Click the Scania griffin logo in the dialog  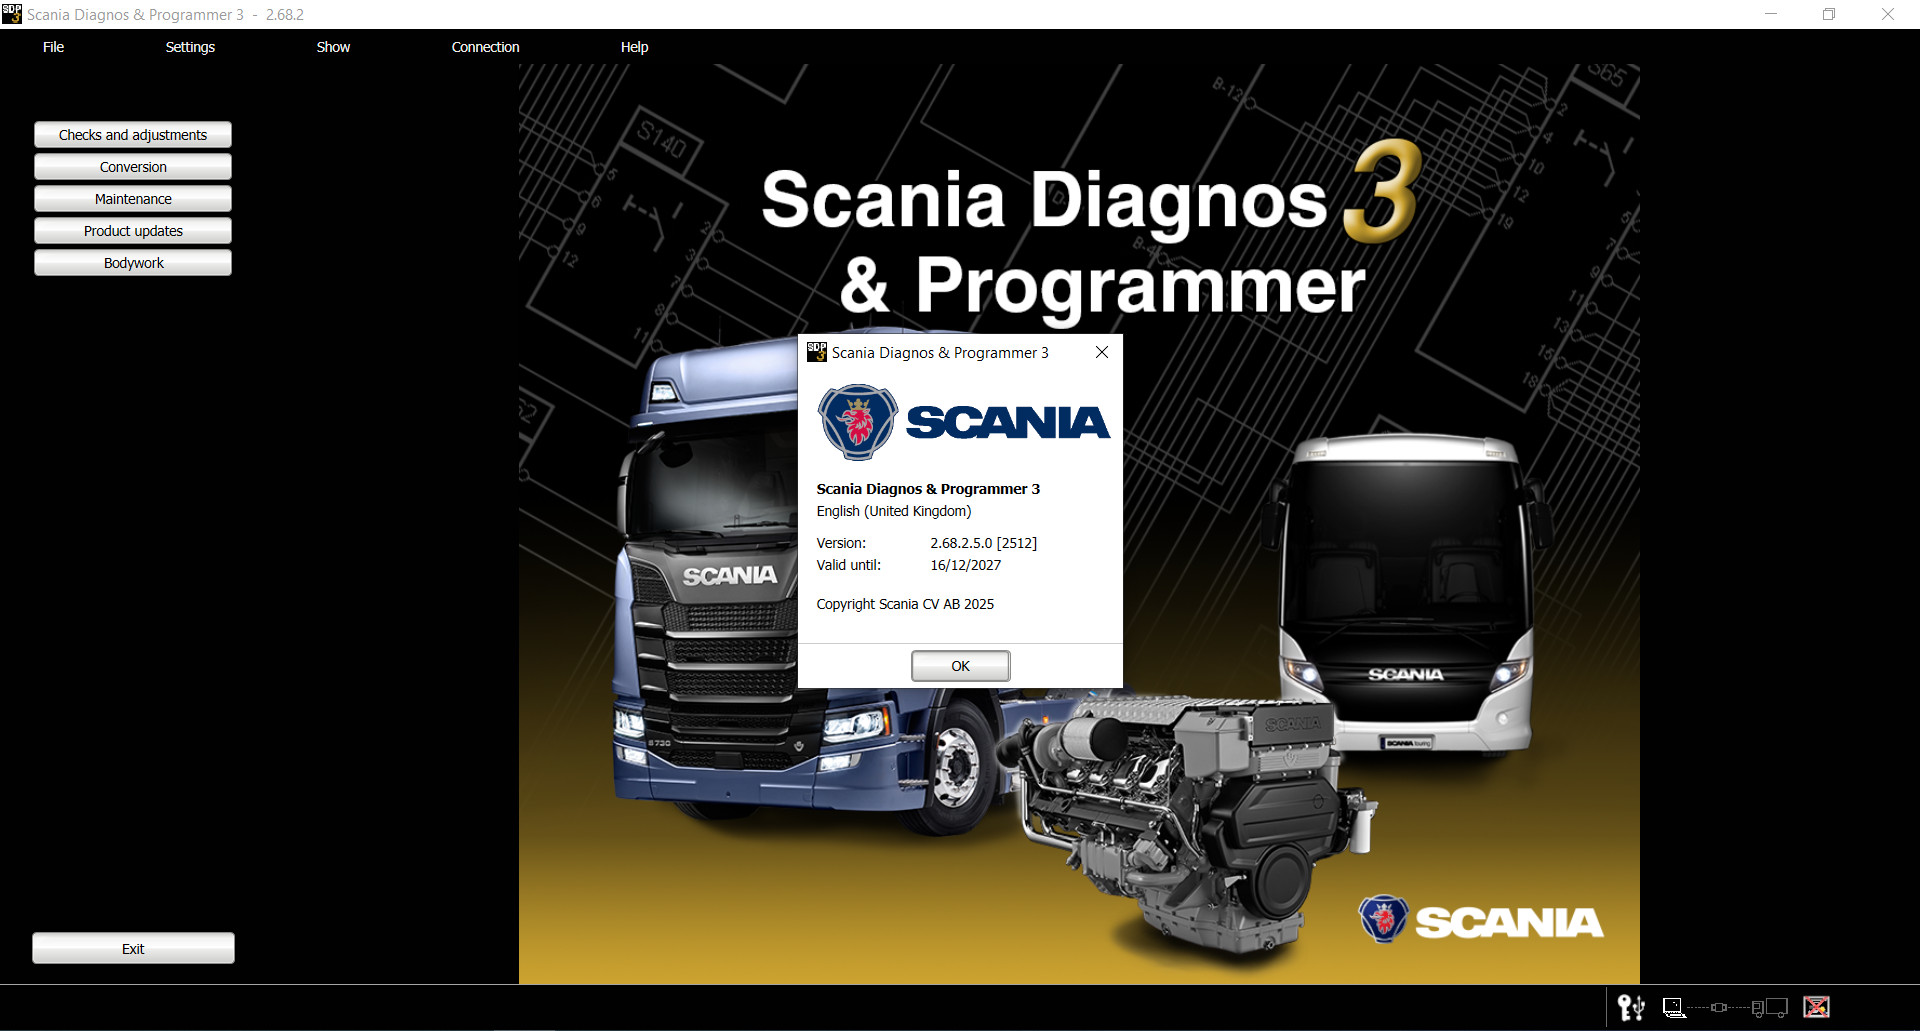click(x=857, y=422)
